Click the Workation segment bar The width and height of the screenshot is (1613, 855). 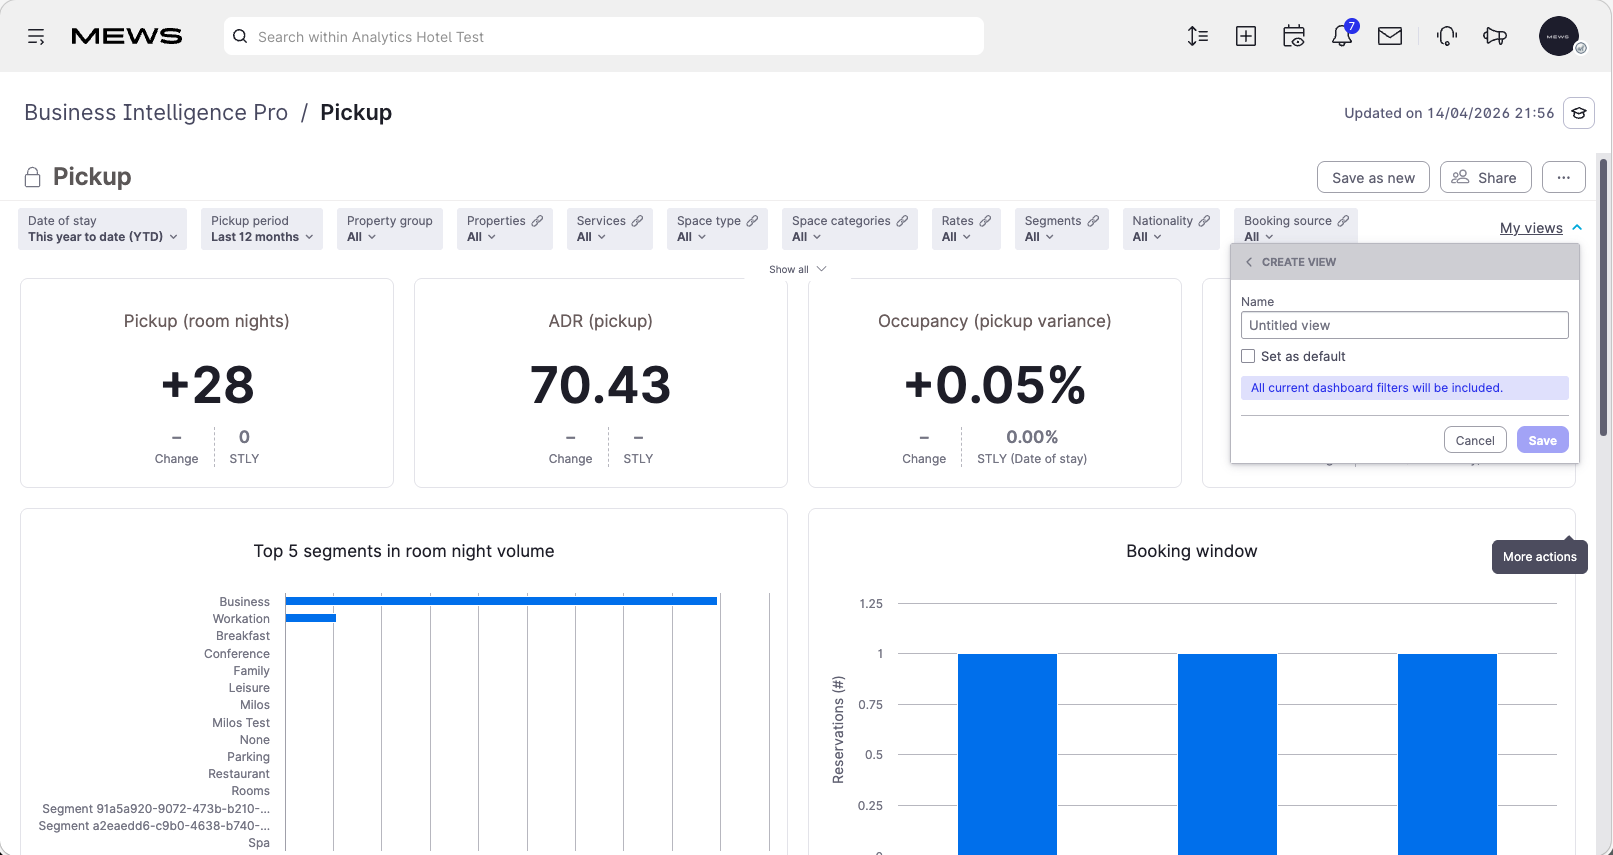[311, 618]
